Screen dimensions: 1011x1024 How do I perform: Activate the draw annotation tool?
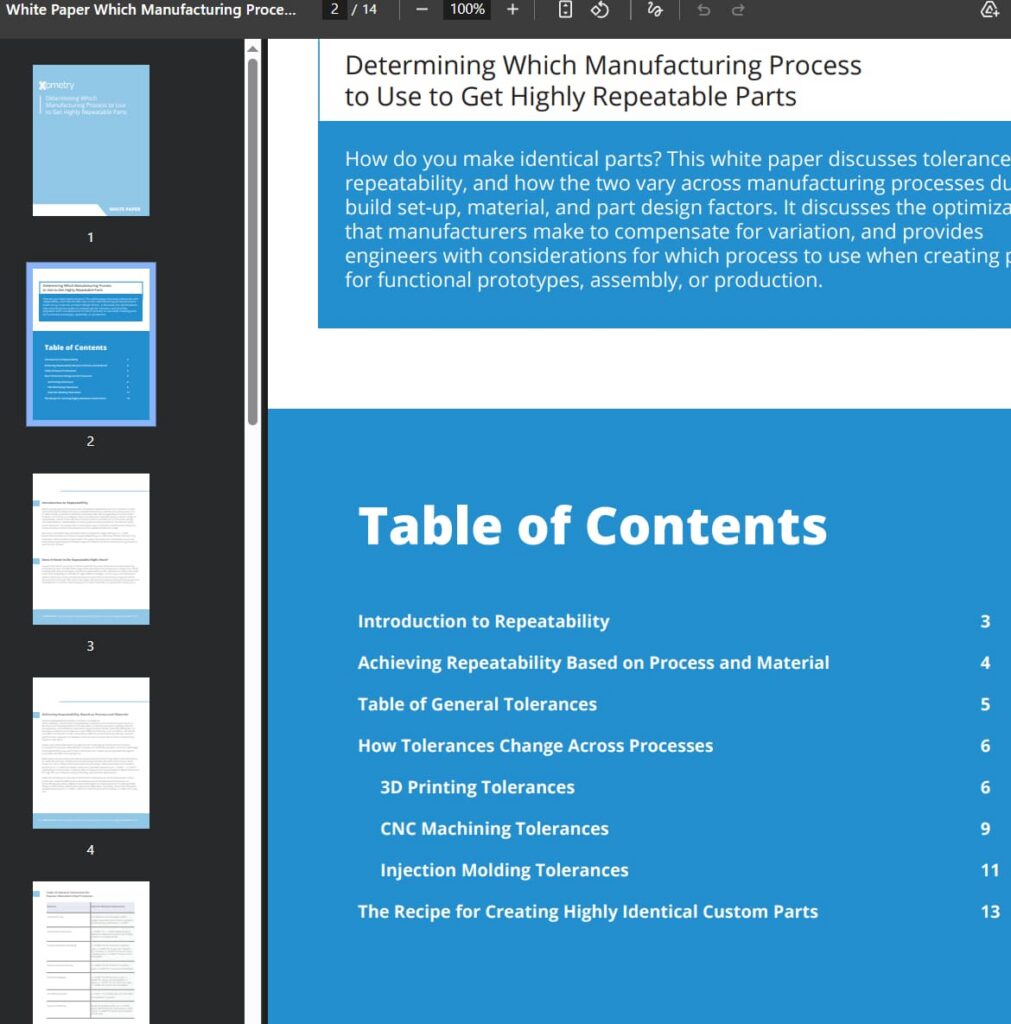(654, 10)
